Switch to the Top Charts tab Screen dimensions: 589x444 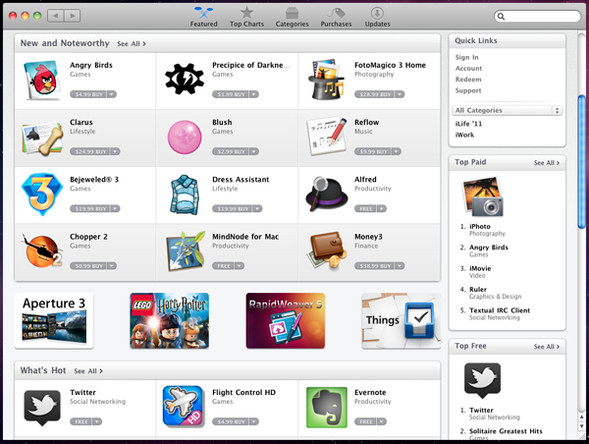[x=247, y=17]
